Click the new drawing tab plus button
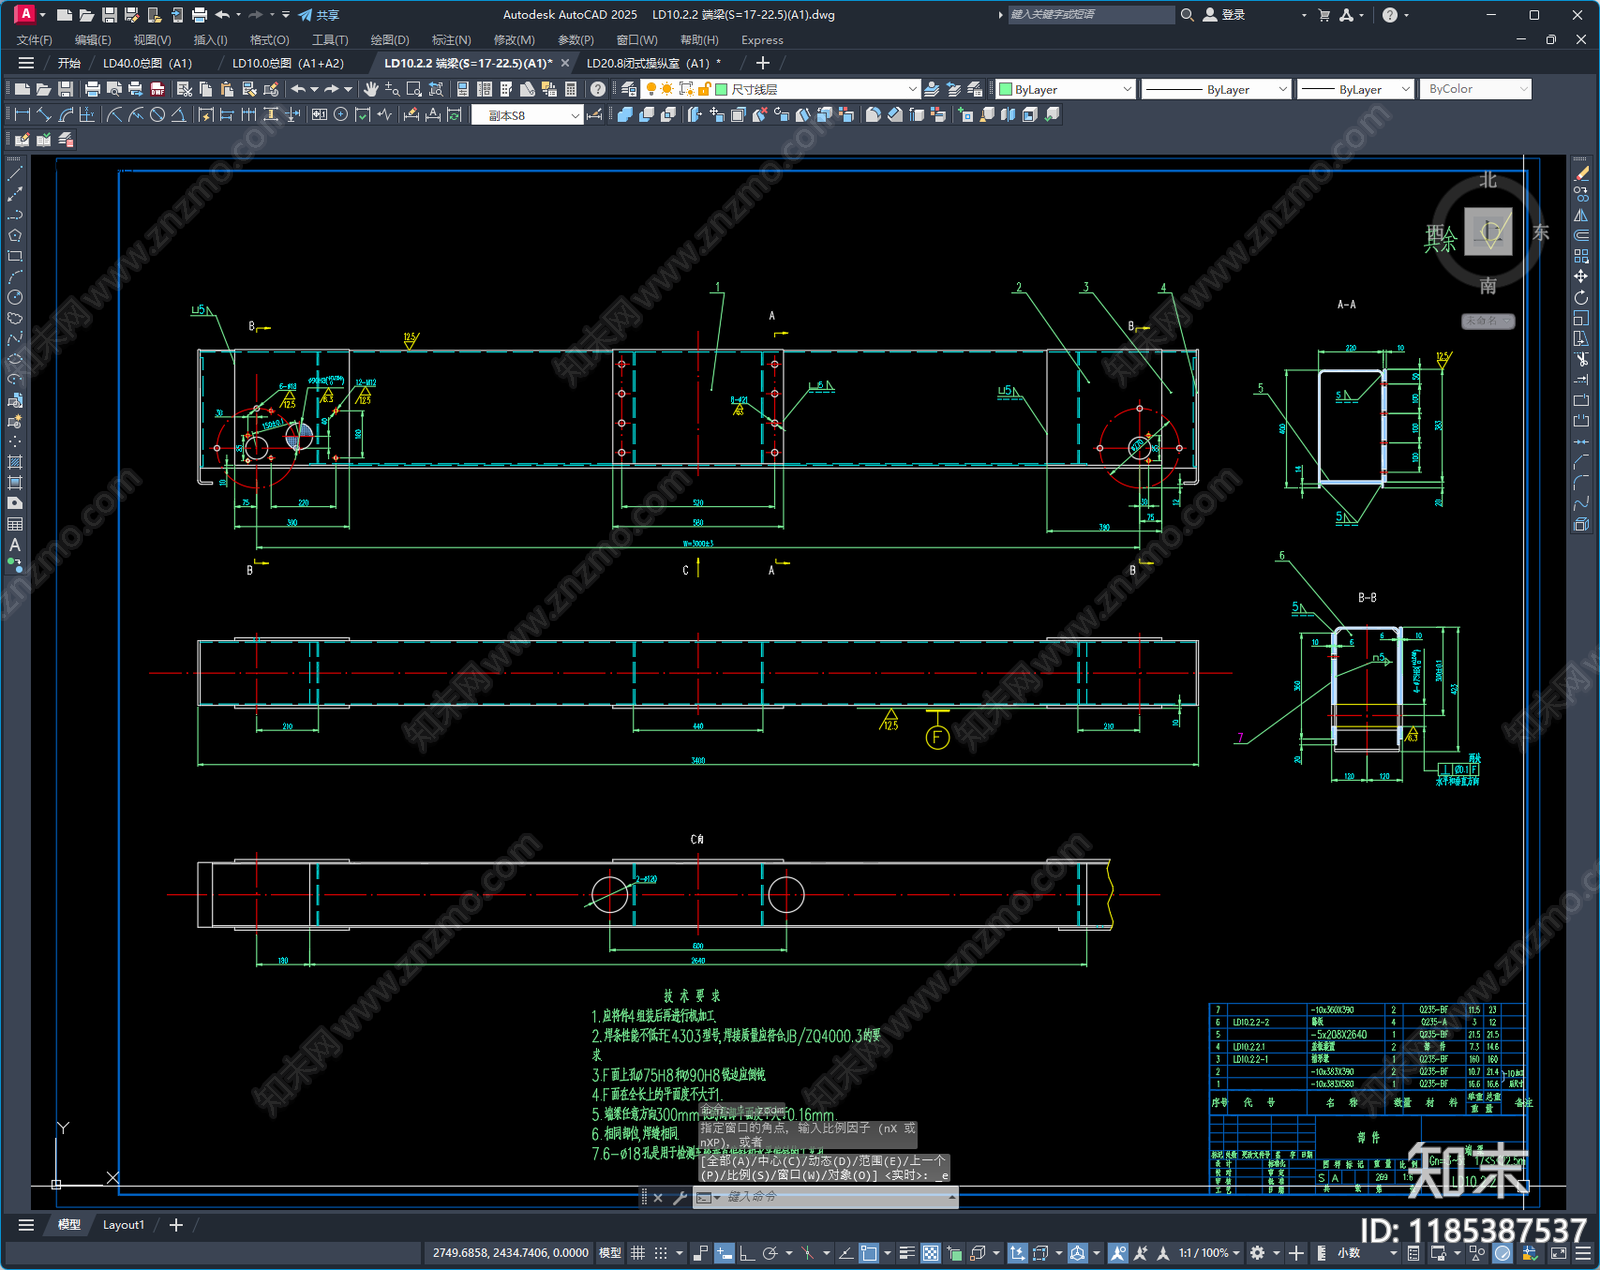Image resolution: width=1600 pixels, height=1270 pixels. (x=763, y=63)
